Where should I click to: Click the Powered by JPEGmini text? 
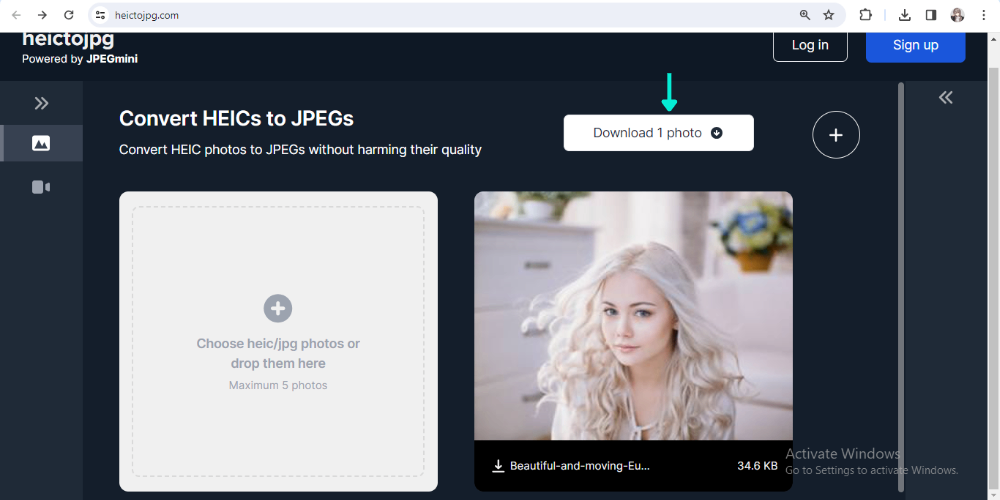pyautogui.click(x=80, y=59)
